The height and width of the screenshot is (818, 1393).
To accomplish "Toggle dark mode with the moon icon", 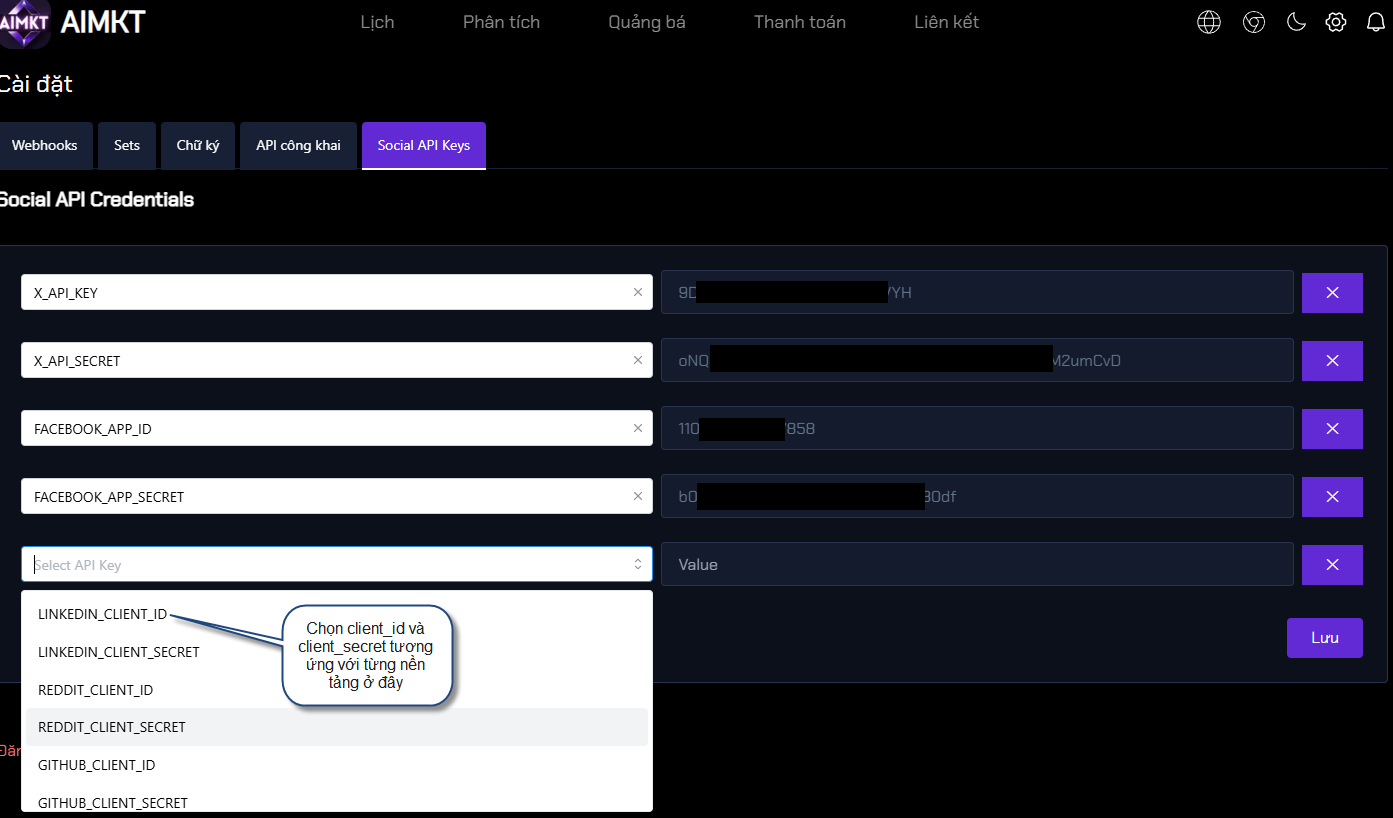I will [1296, 22].
